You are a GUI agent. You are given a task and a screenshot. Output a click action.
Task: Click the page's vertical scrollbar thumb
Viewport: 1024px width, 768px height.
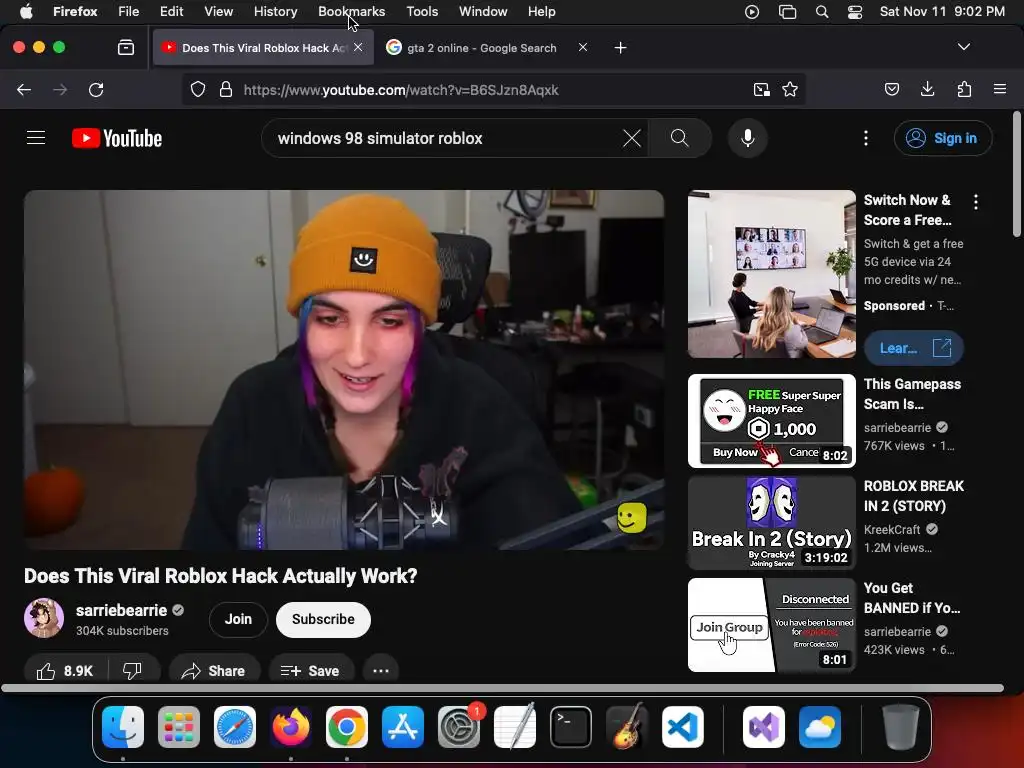pos(1017,174)
